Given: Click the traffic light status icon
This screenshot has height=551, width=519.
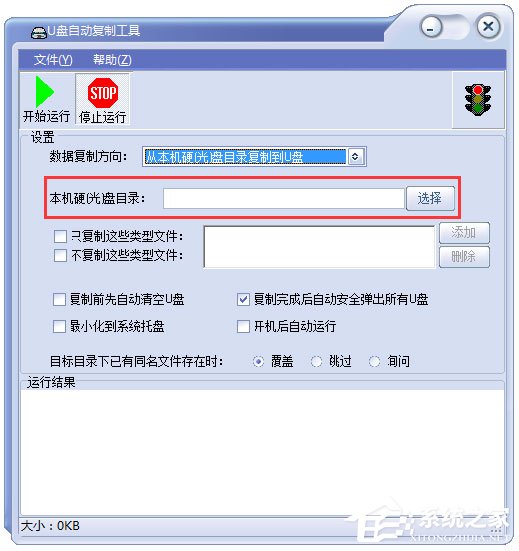Looking at the screenshot, I should [478, 100].
